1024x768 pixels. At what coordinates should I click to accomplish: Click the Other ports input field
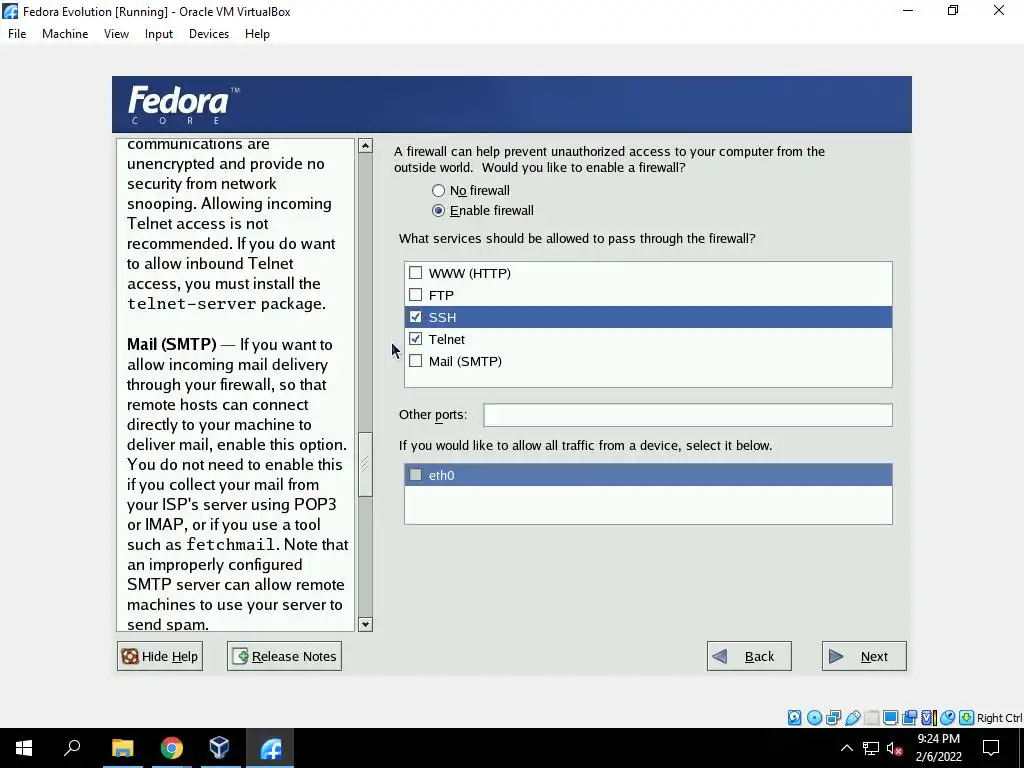tap(688, 415)
